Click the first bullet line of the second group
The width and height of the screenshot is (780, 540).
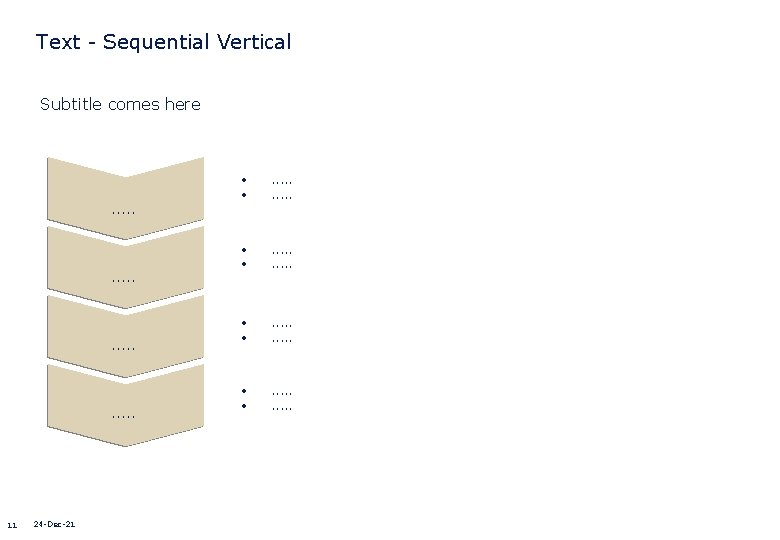point(282,251)
